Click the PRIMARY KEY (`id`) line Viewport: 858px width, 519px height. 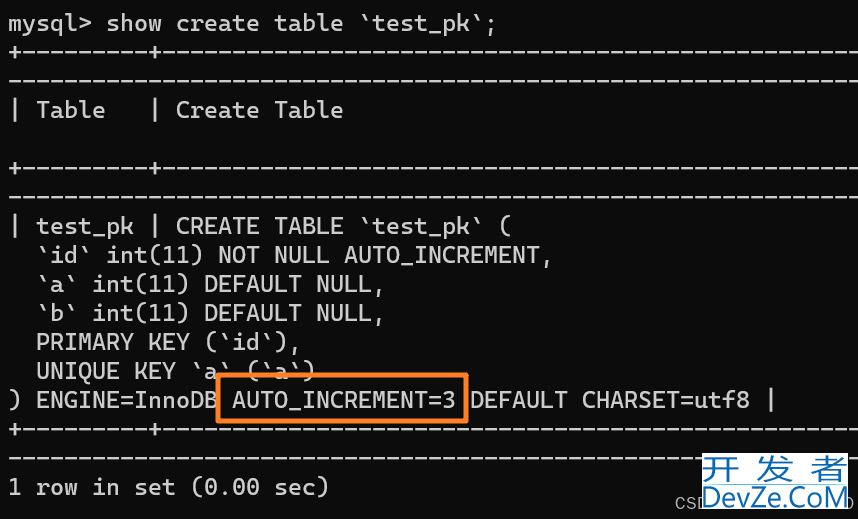pos(168,342)
